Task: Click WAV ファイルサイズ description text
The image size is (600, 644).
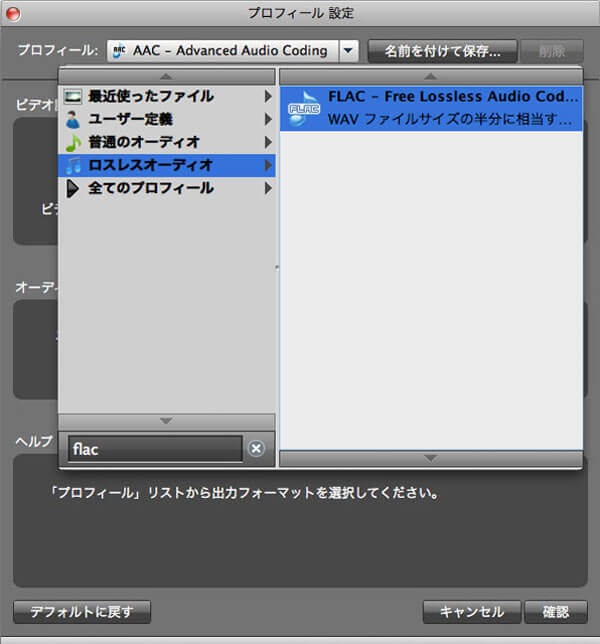Action: tap(450, 120)
